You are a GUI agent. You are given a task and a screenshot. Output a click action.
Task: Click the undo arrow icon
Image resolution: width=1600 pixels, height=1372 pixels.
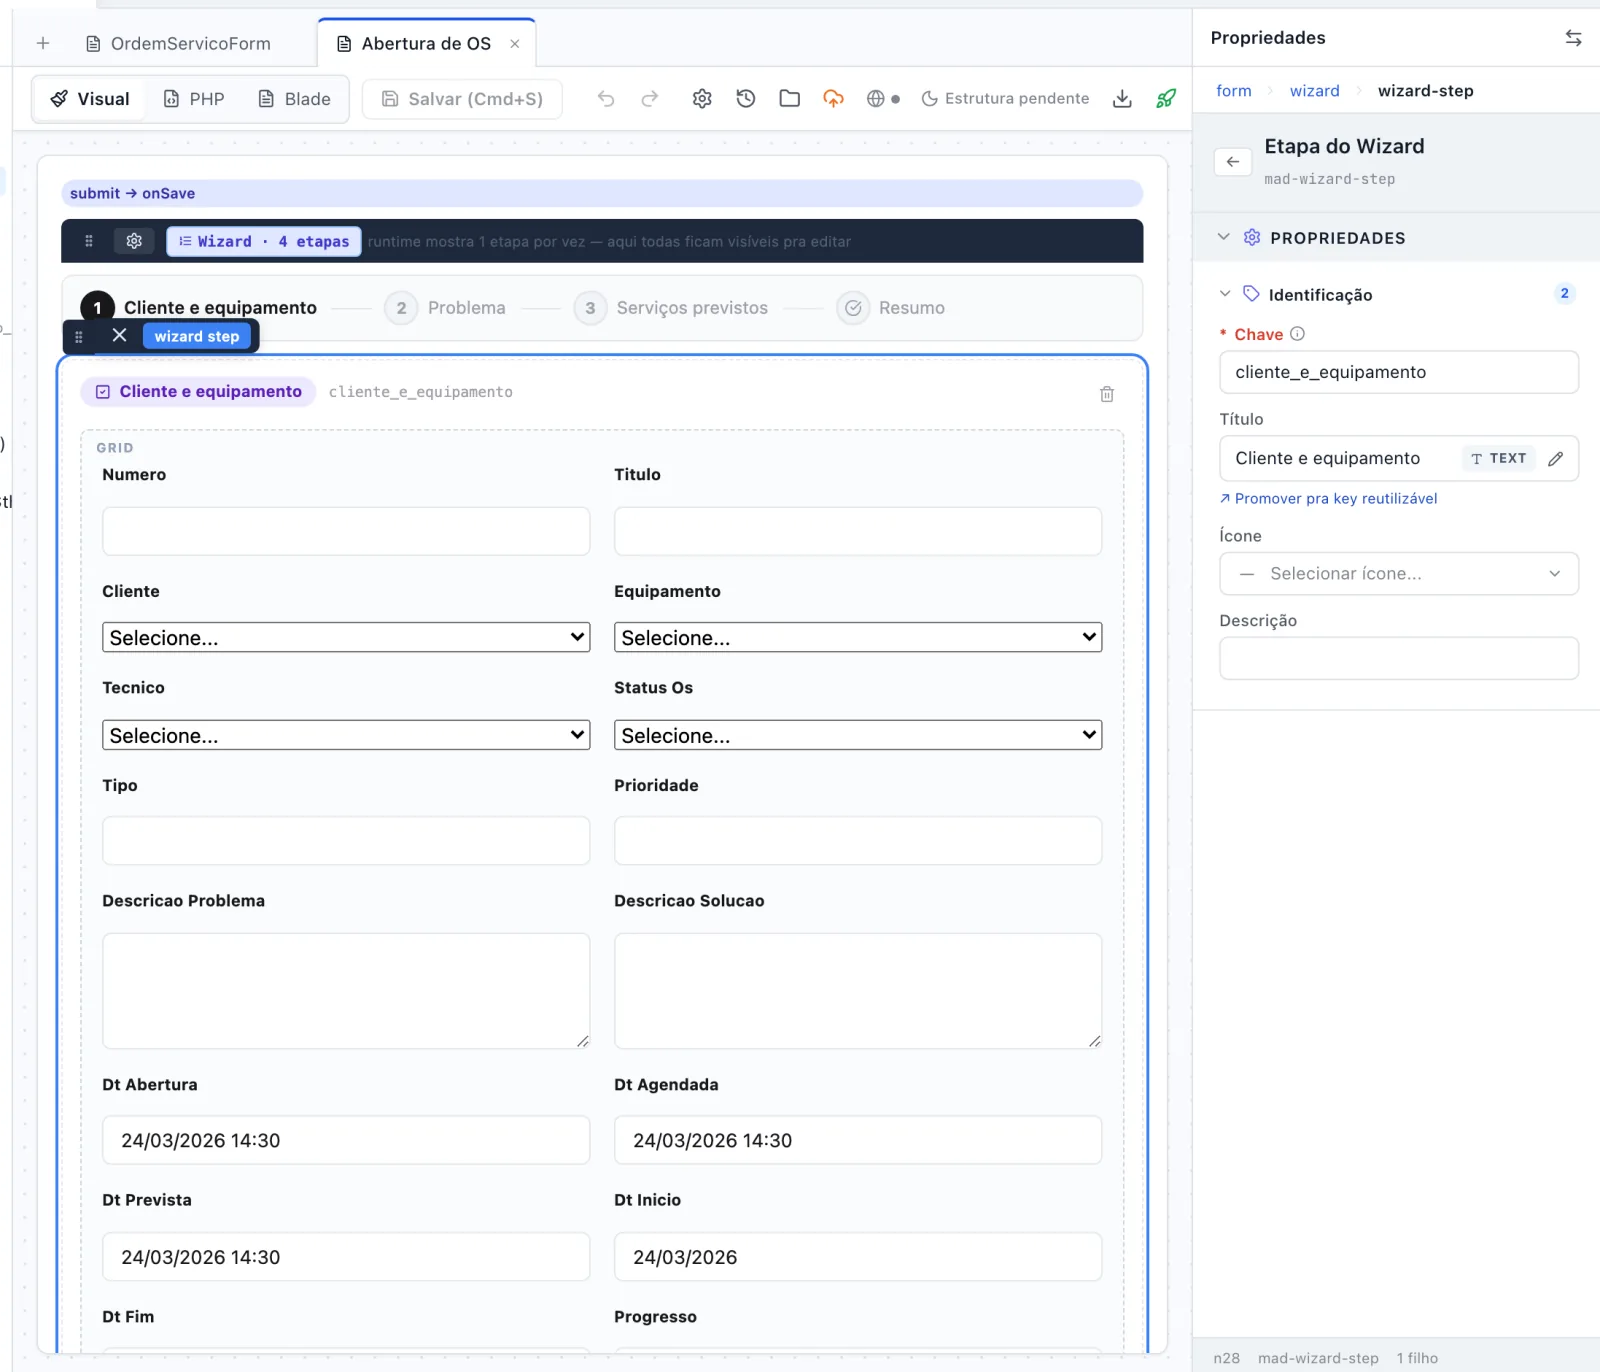(x=605, y=98)
